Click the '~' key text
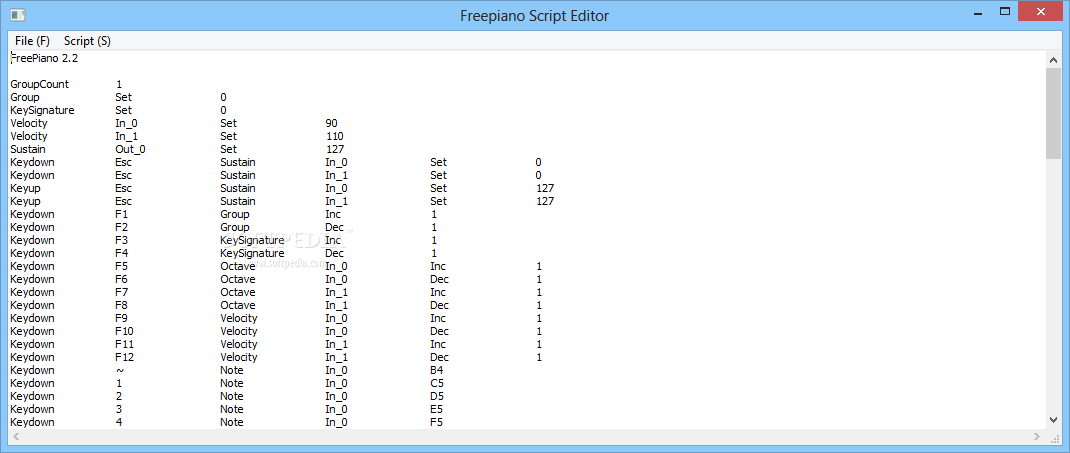The height and width of the screenshot is (453, 1070). pyautogui.click(x=120, y=370)
